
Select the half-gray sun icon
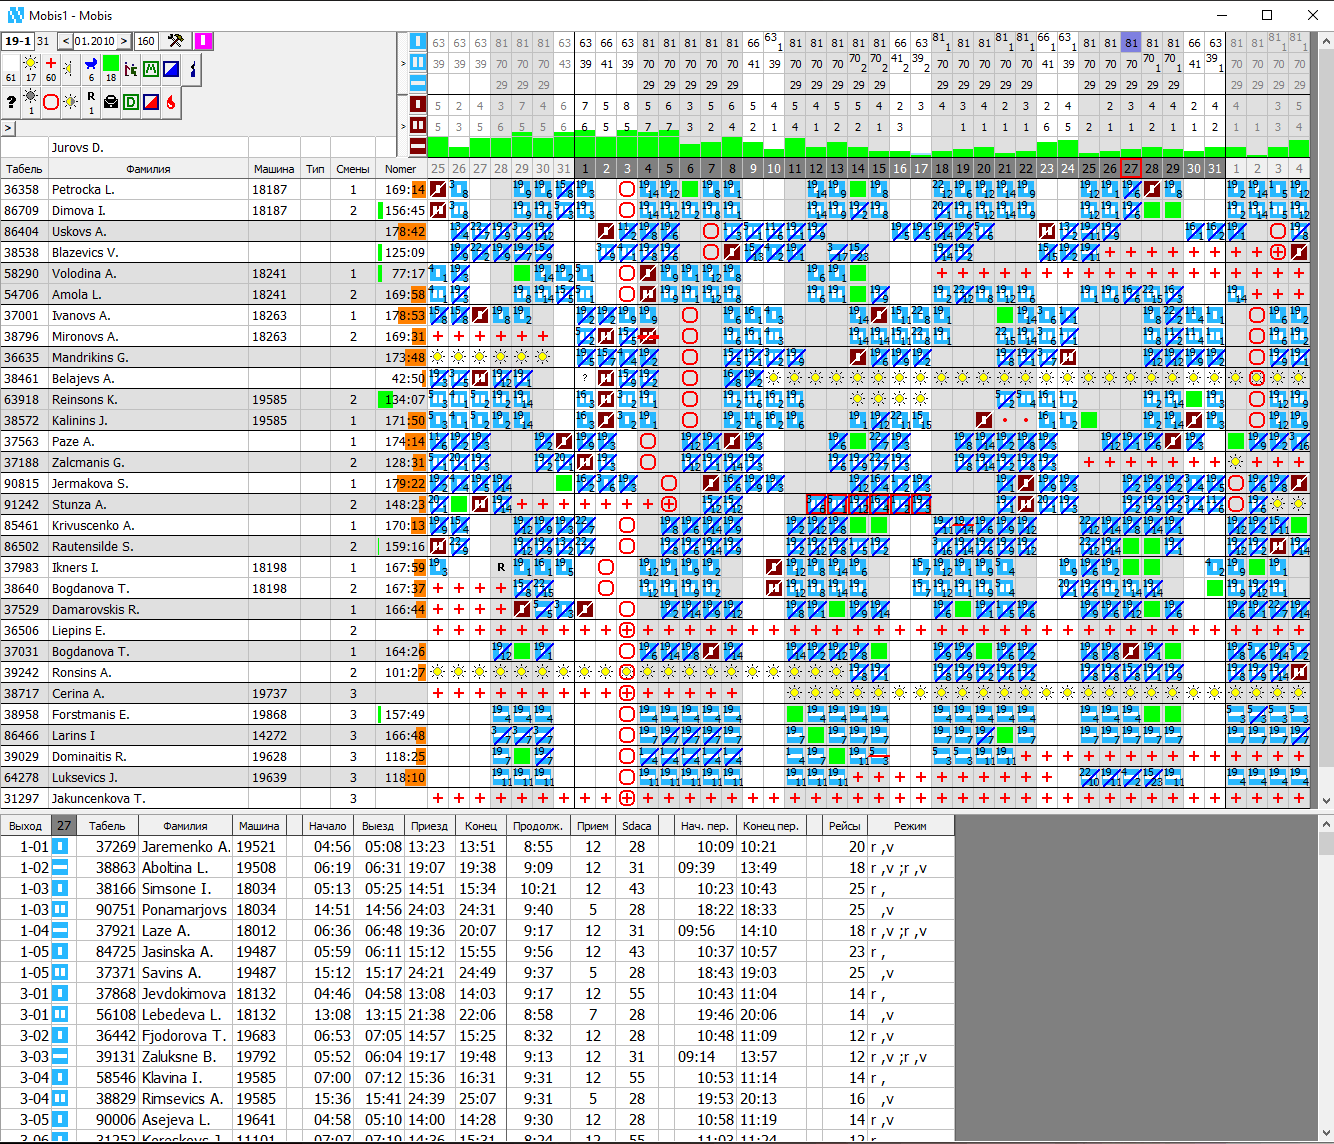click(x=70, y=102)
